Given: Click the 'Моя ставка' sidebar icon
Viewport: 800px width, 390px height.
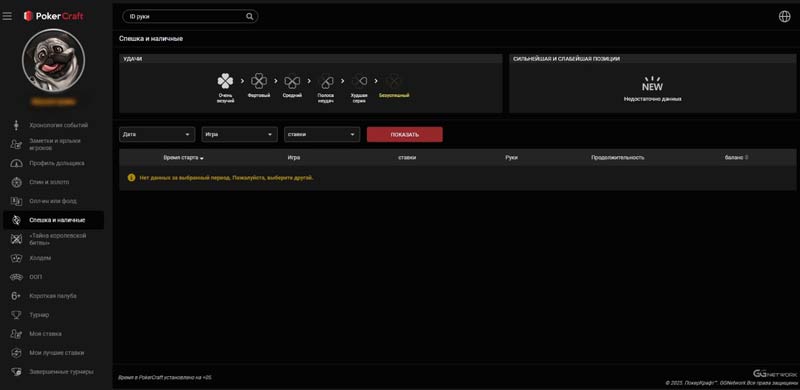Looking at the screenshot, I should click(x=16, y=334).
